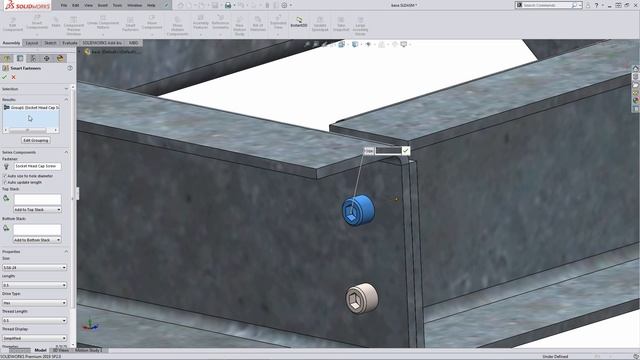The width and height of the screenshot is (640, 360).
Task: Switch to the Assembly ribbon tab
Action: coord(11,43)
